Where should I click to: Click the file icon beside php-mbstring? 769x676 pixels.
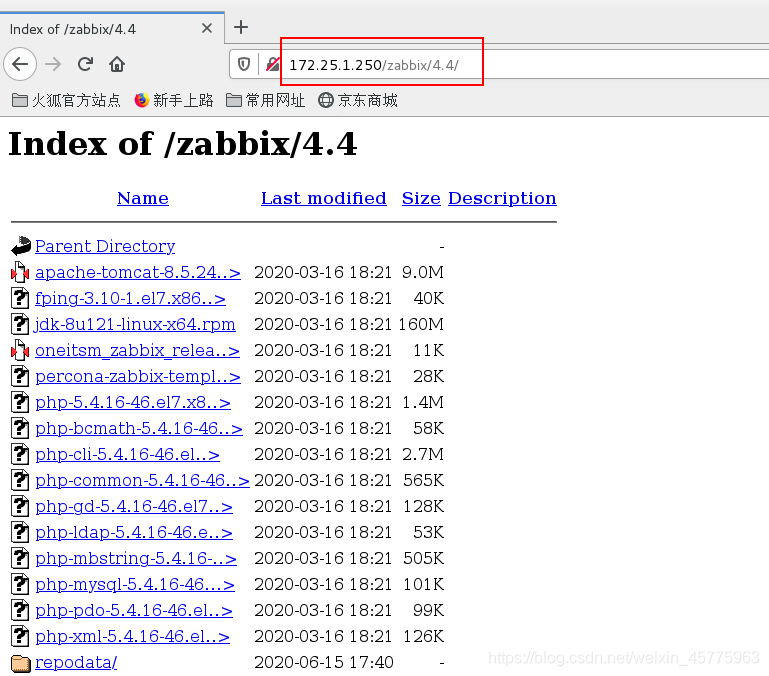[x=20, y=558]
